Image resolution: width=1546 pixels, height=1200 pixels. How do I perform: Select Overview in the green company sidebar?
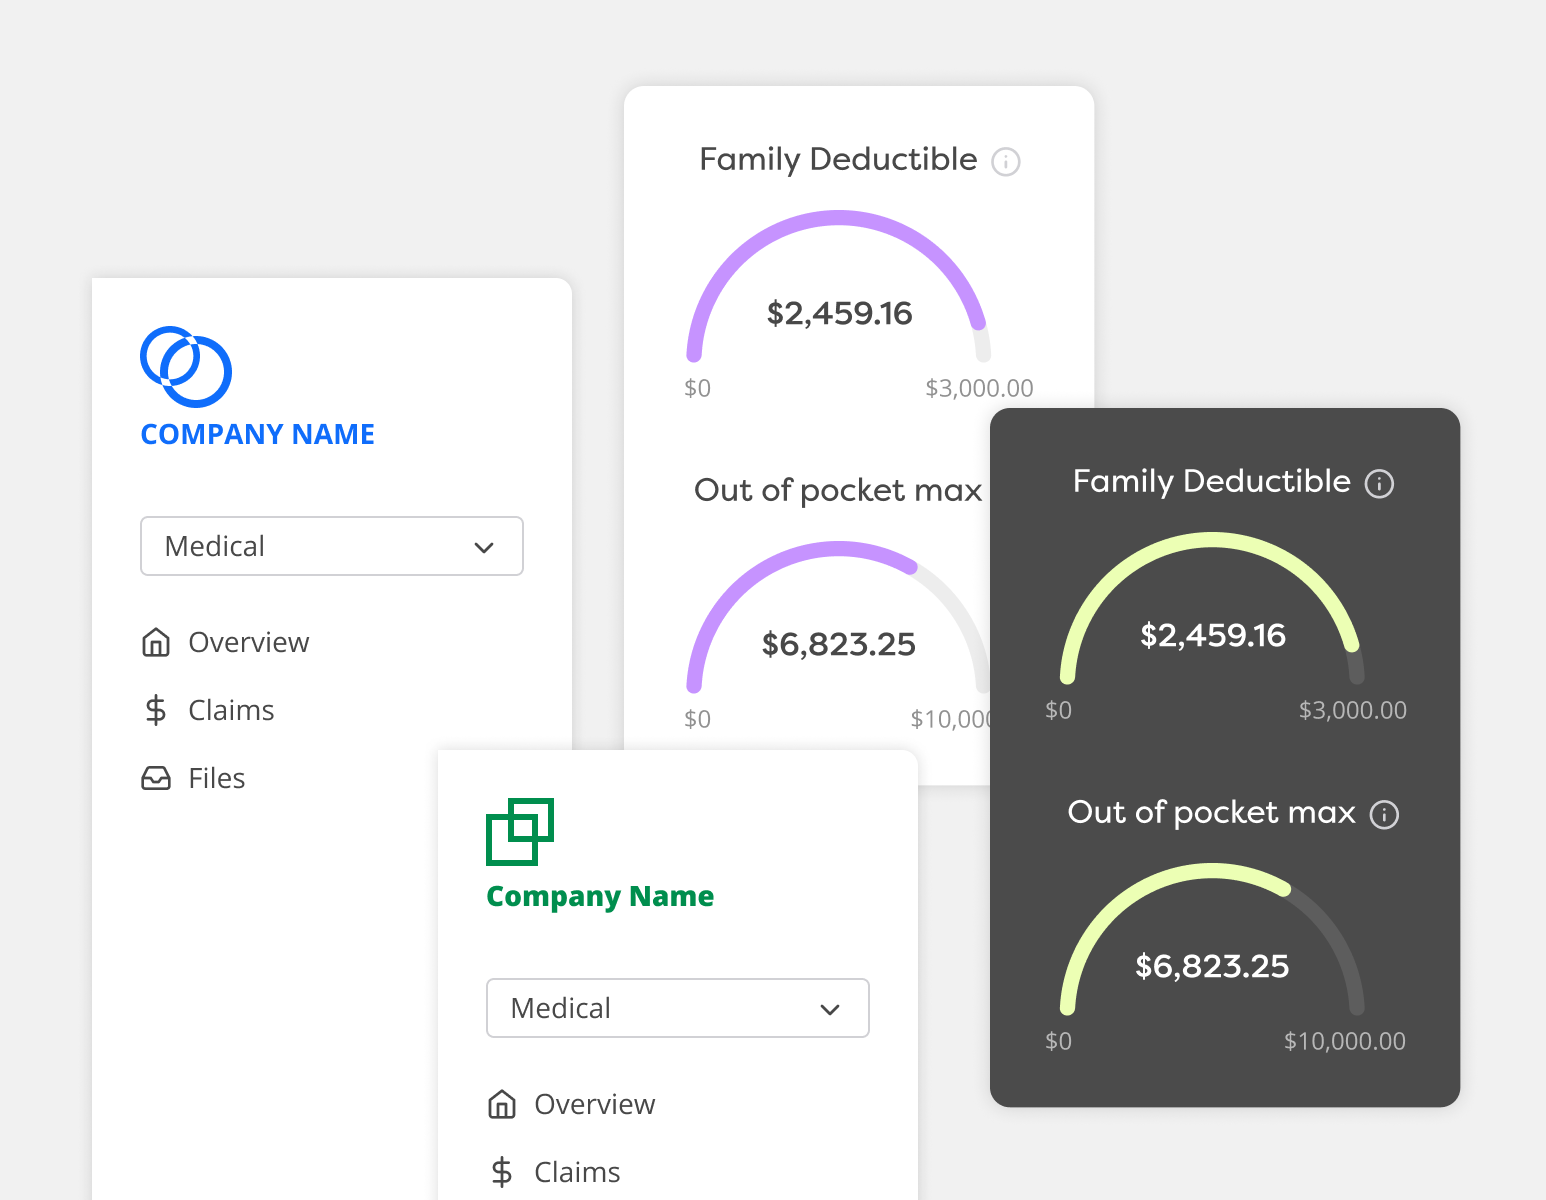(594, 1104)
